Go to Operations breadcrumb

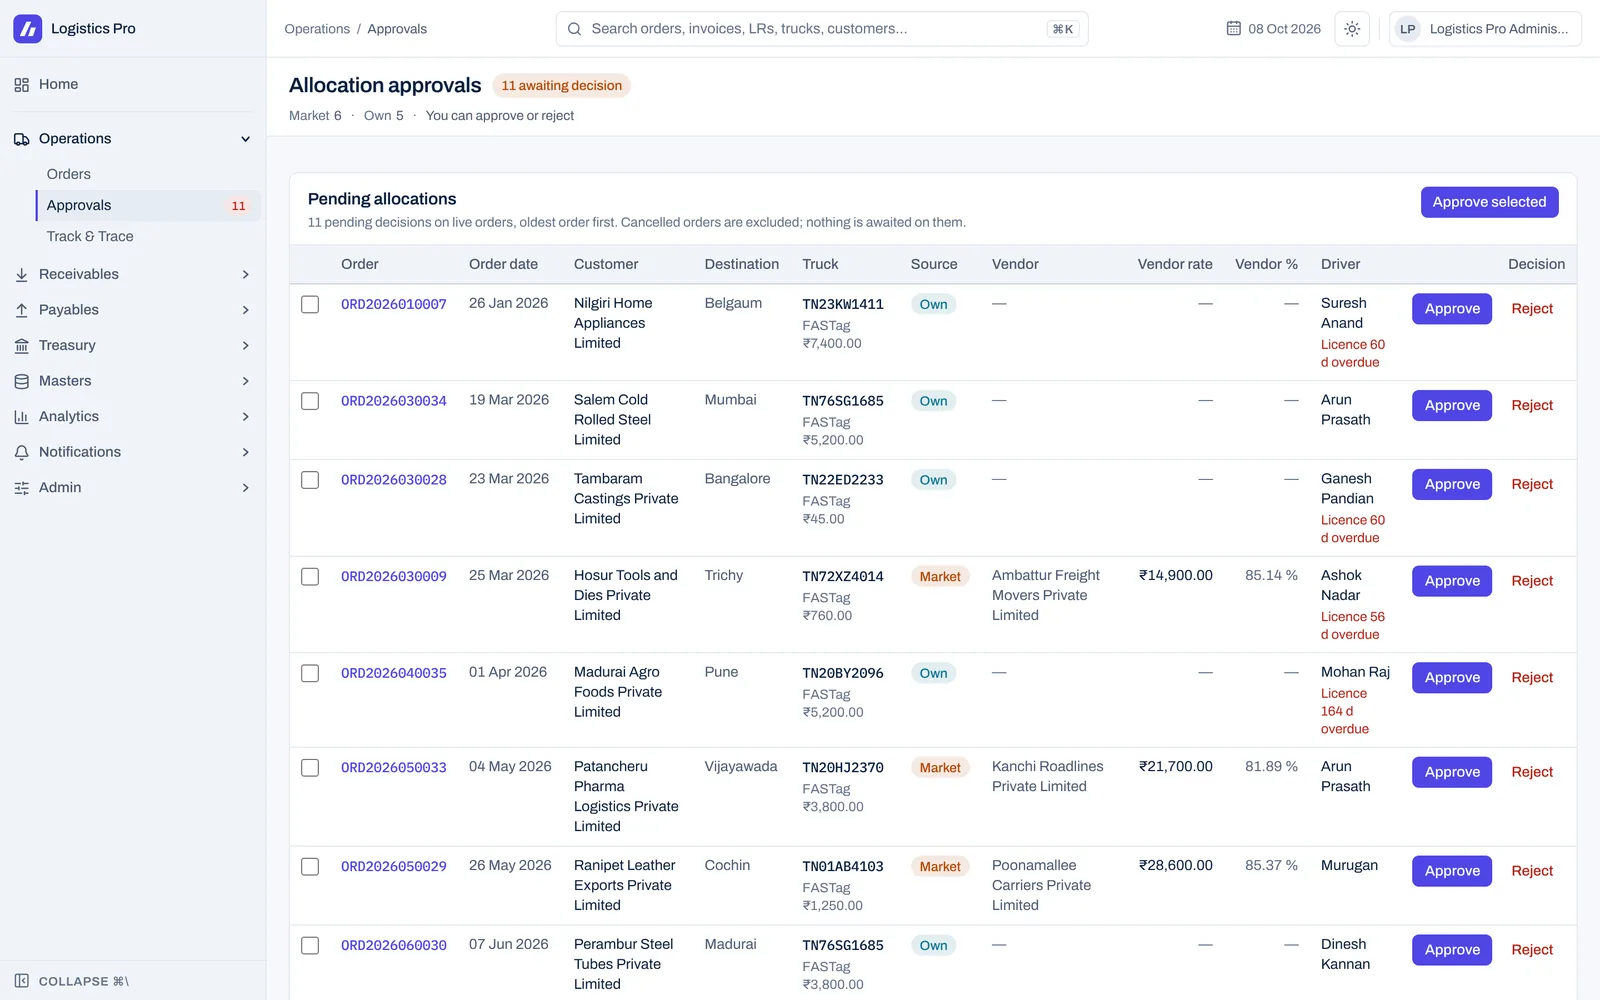[x=317, y=29]
